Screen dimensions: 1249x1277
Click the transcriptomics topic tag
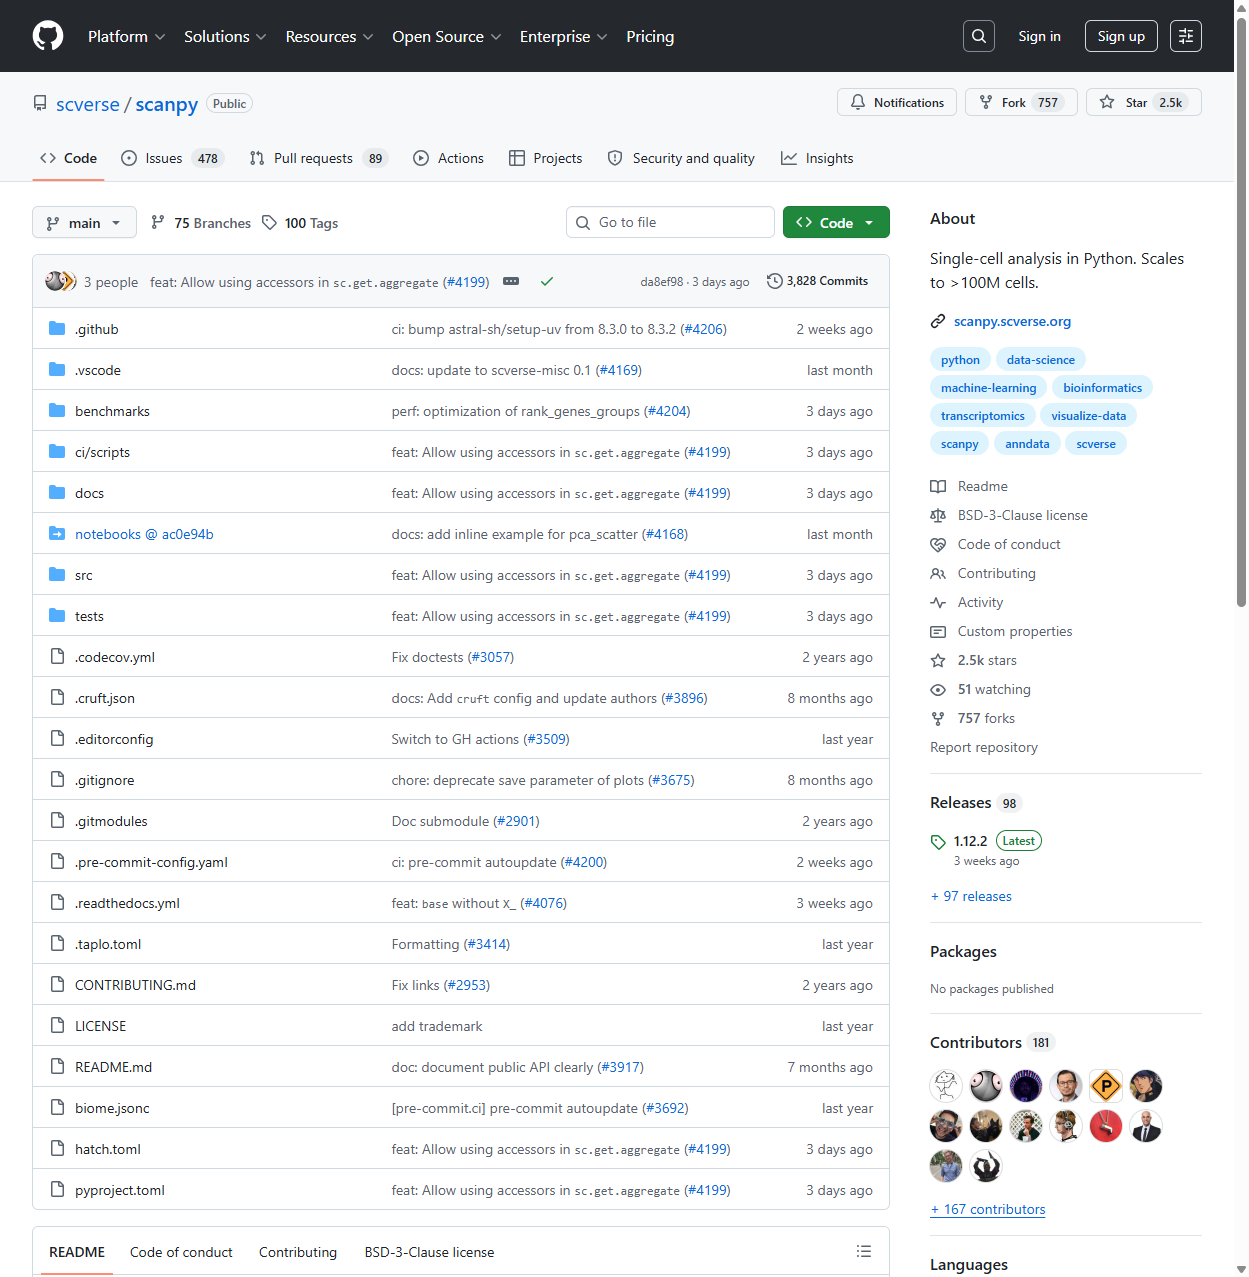pyautogui.click(x=982, y=416)
